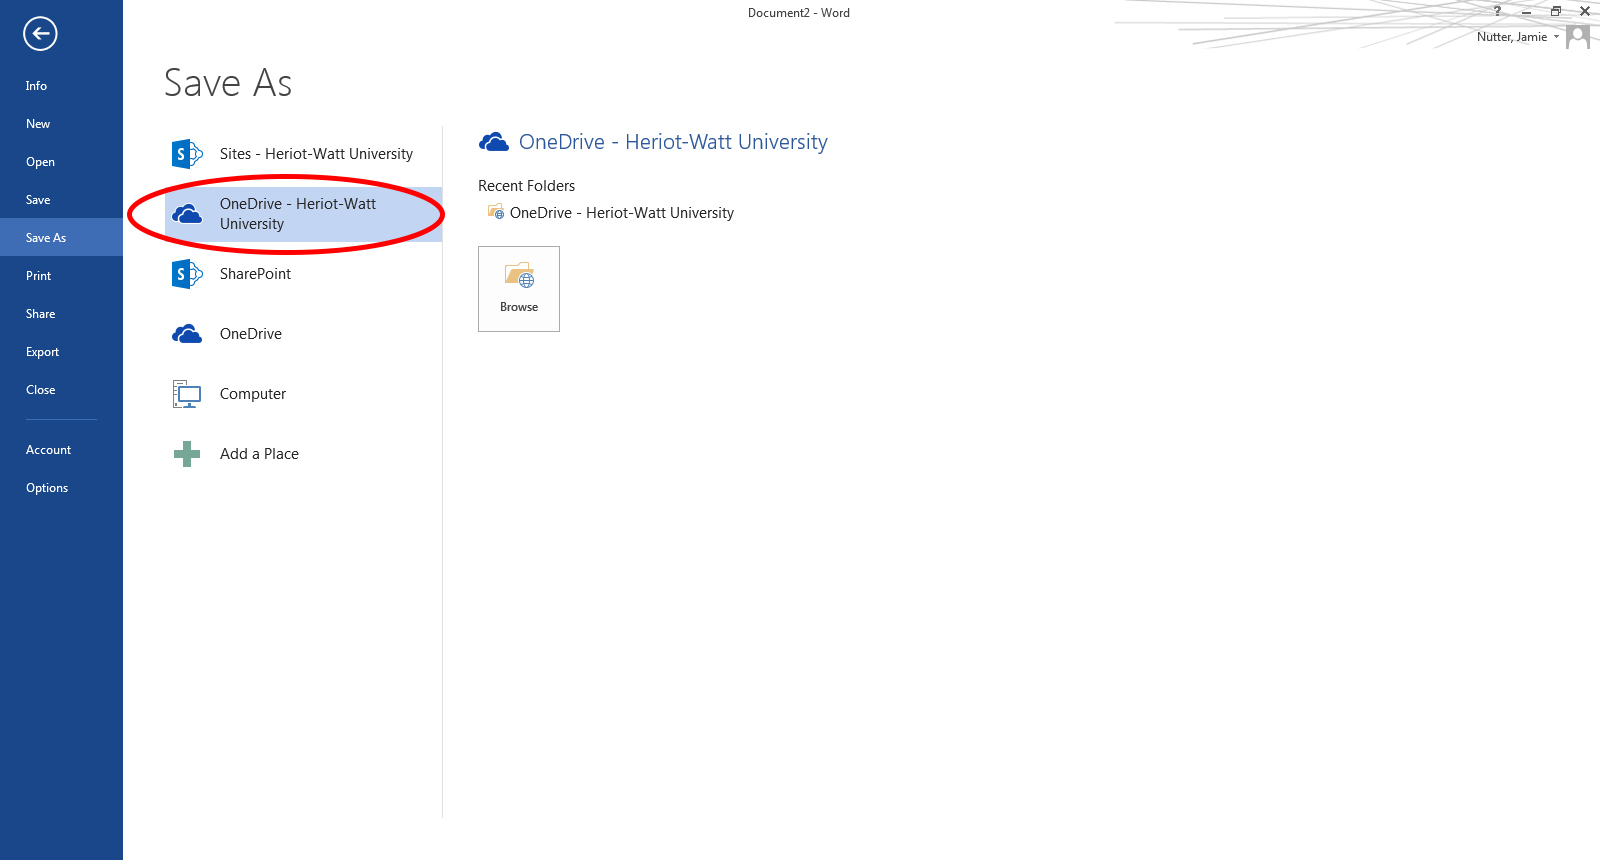Minimize the Word window
The width and height of the screenshot is (1600, 860).
1526,12
